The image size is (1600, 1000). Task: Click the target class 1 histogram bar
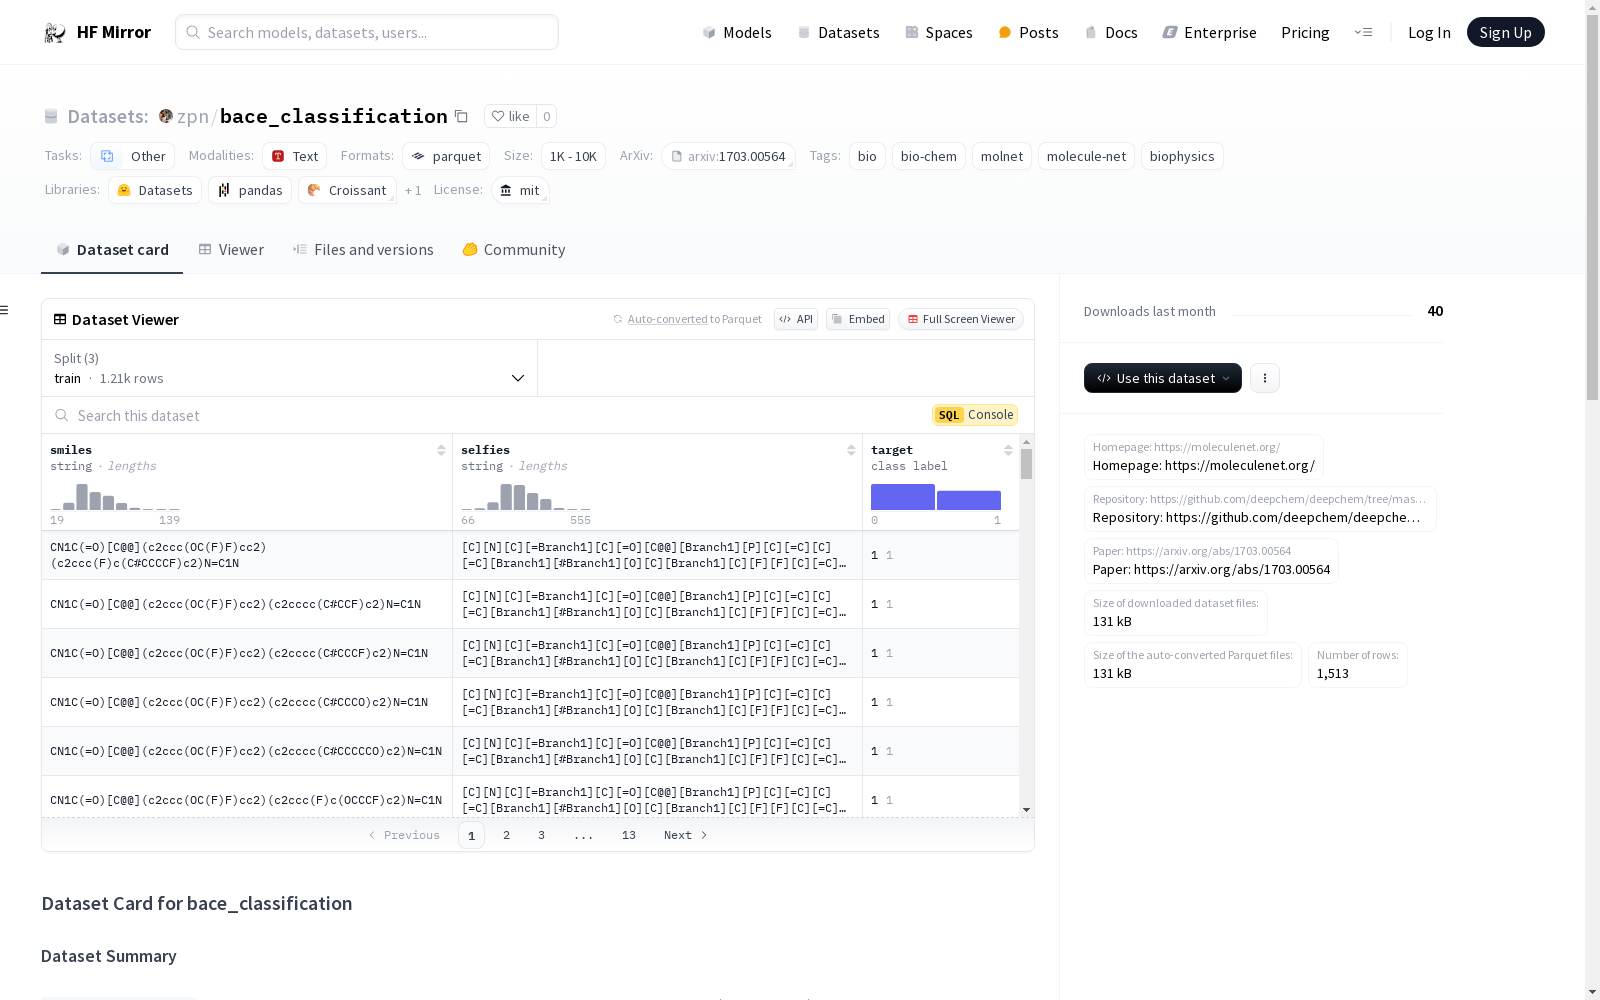click(969, 500)
